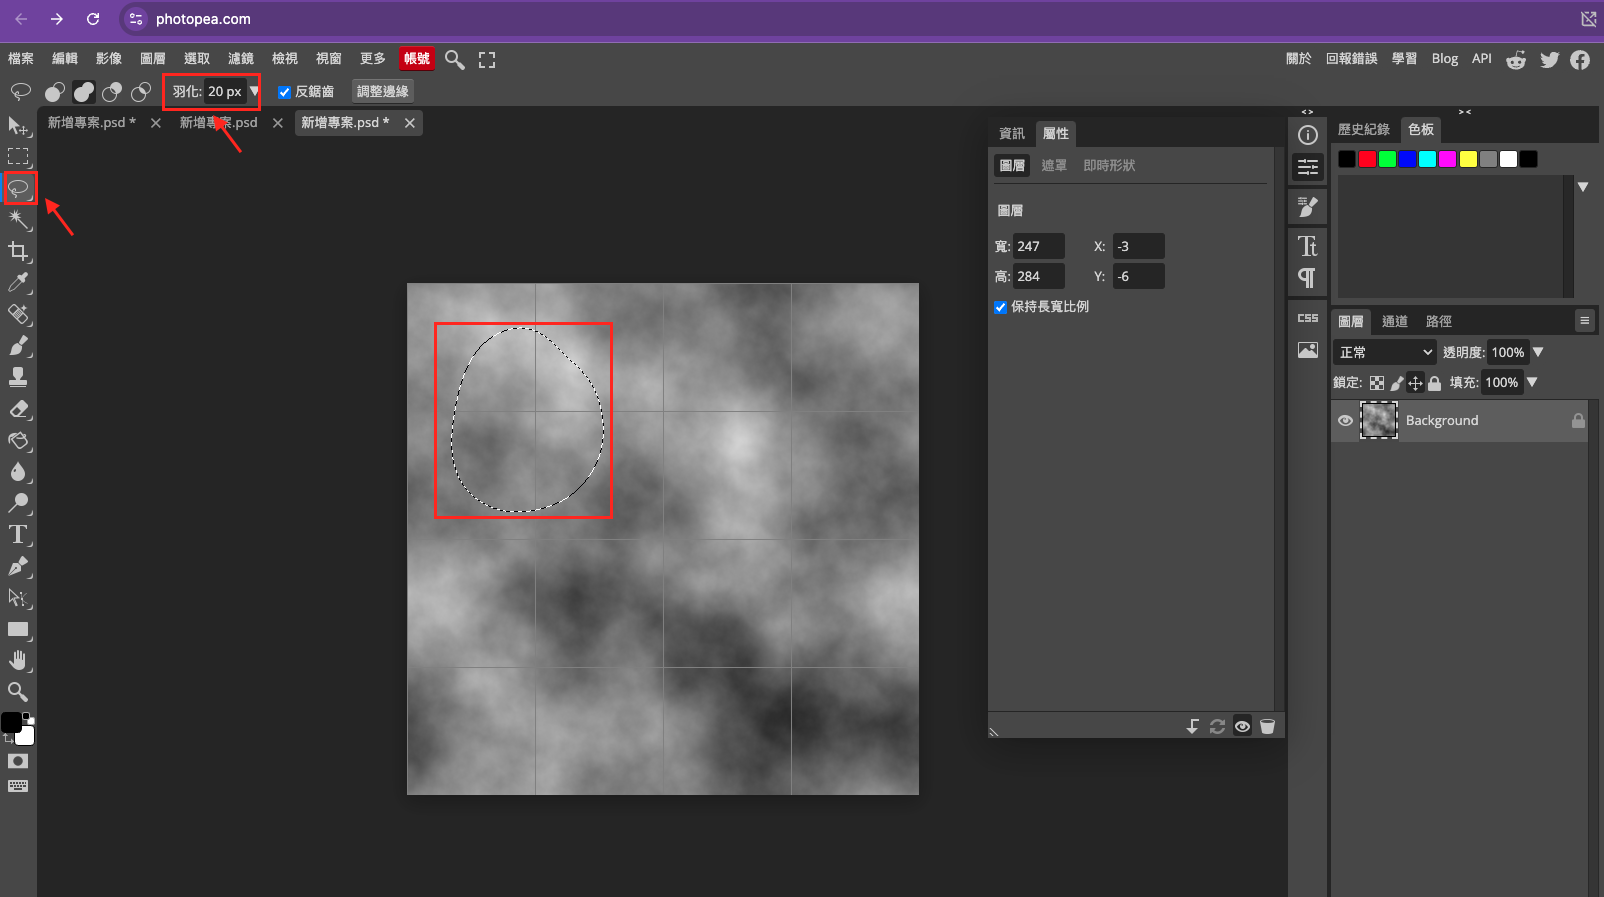Screen dimensions: 1604x897
Task: Select the Move tool
Action: (18, 125)
